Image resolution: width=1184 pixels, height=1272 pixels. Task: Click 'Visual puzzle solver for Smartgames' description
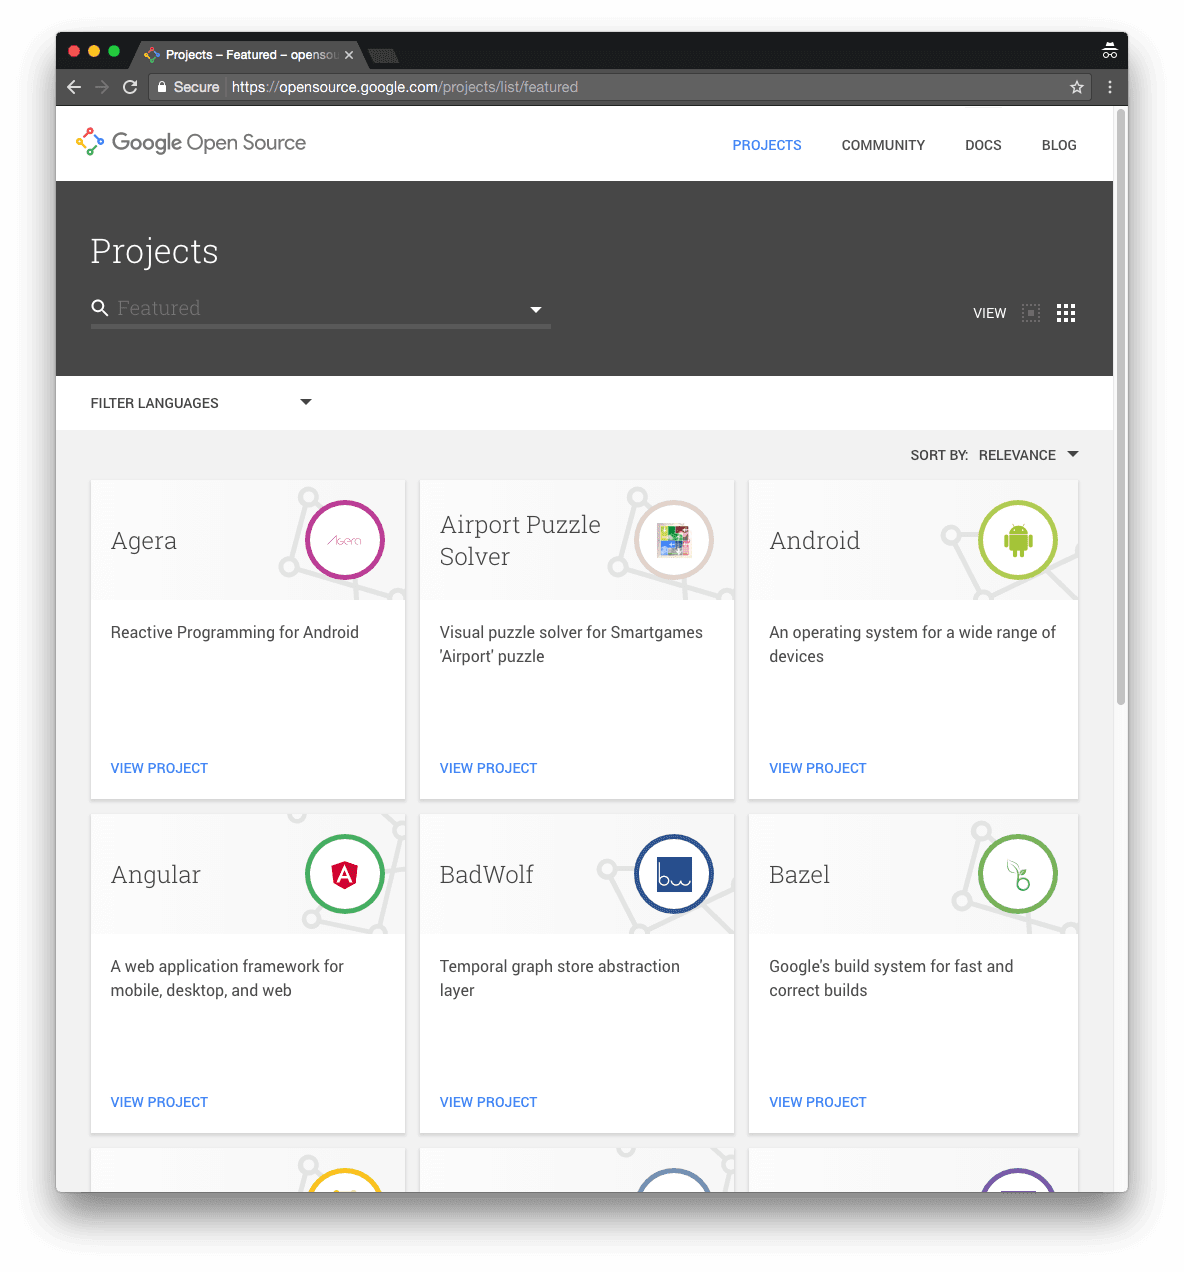(571, 644)
